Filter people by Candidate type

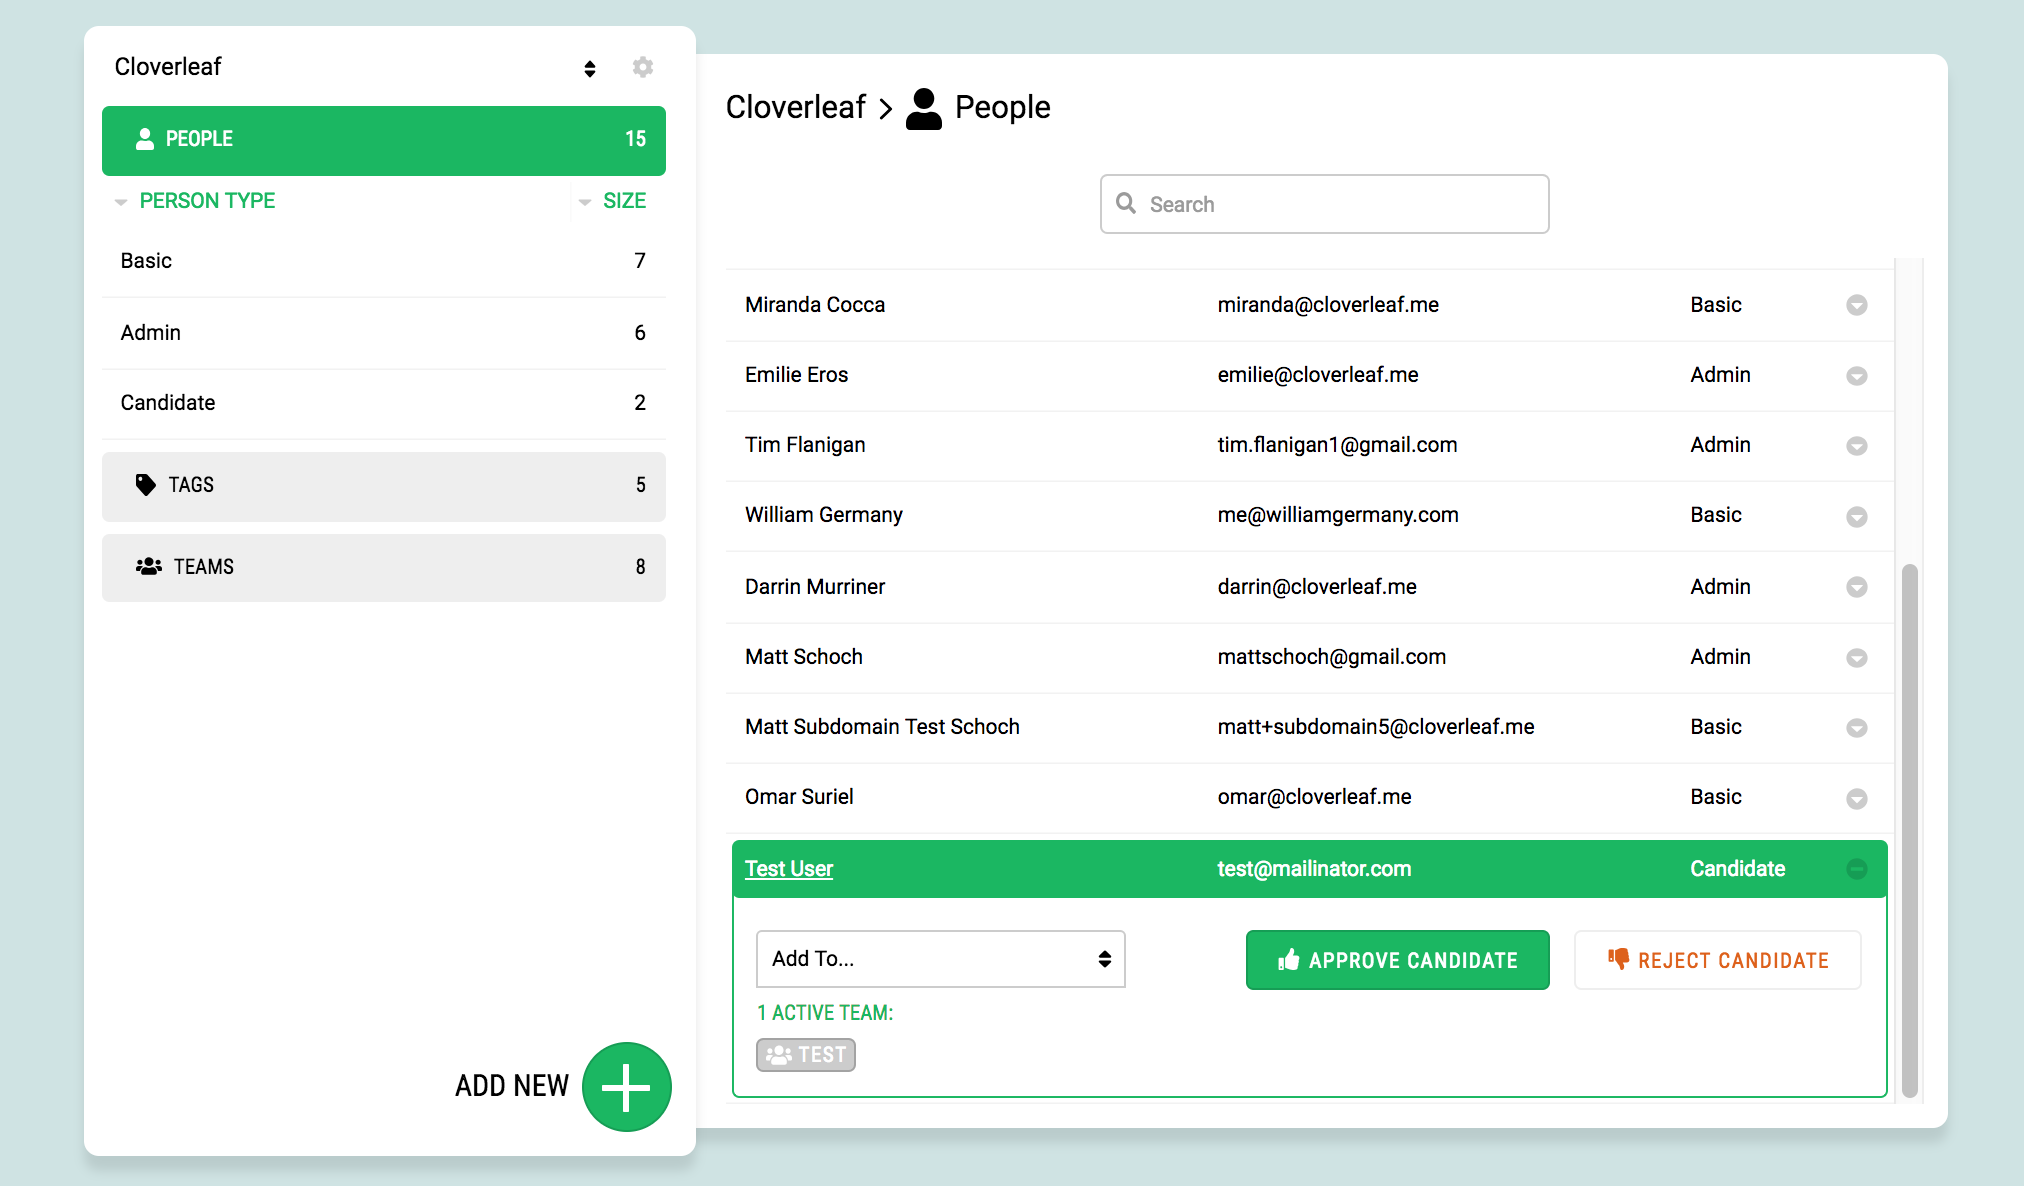pos(384,403)
